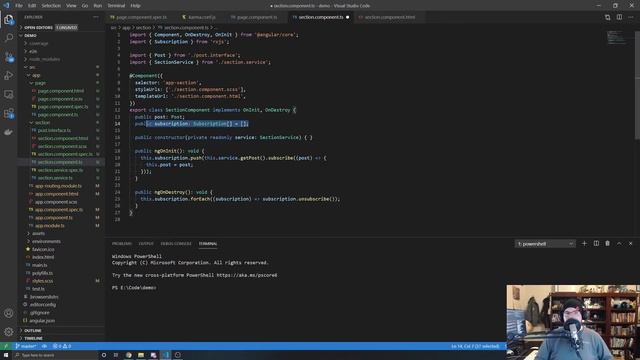
Task: Switch to page.component.spec.ts editor tab
Action: pos(141,17)
